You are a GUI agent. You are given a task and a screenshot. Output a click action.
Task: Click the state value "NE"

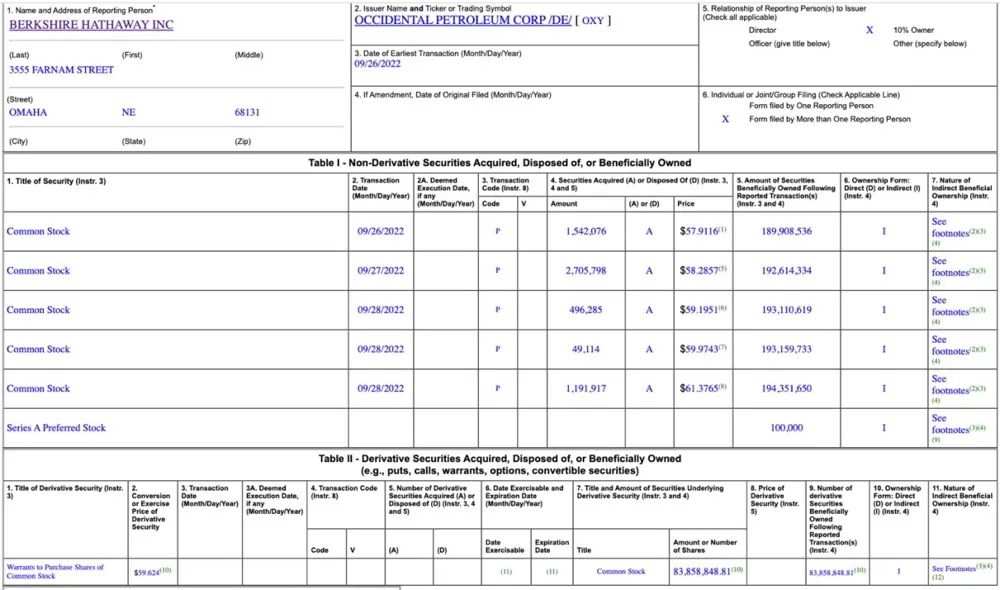[x=128, y=112]
